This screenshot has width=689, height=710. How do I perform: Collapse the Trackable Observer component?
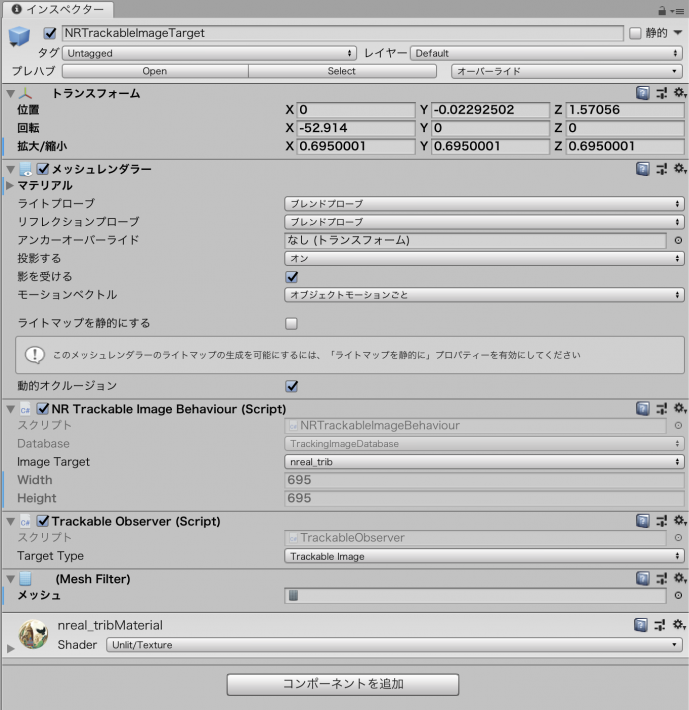pyautogui.click(x=10, y=522)
